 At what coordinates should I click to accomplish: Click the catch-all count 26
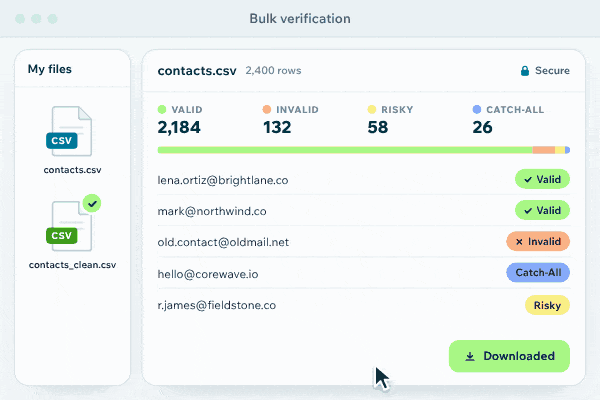(x=483, y=127)
